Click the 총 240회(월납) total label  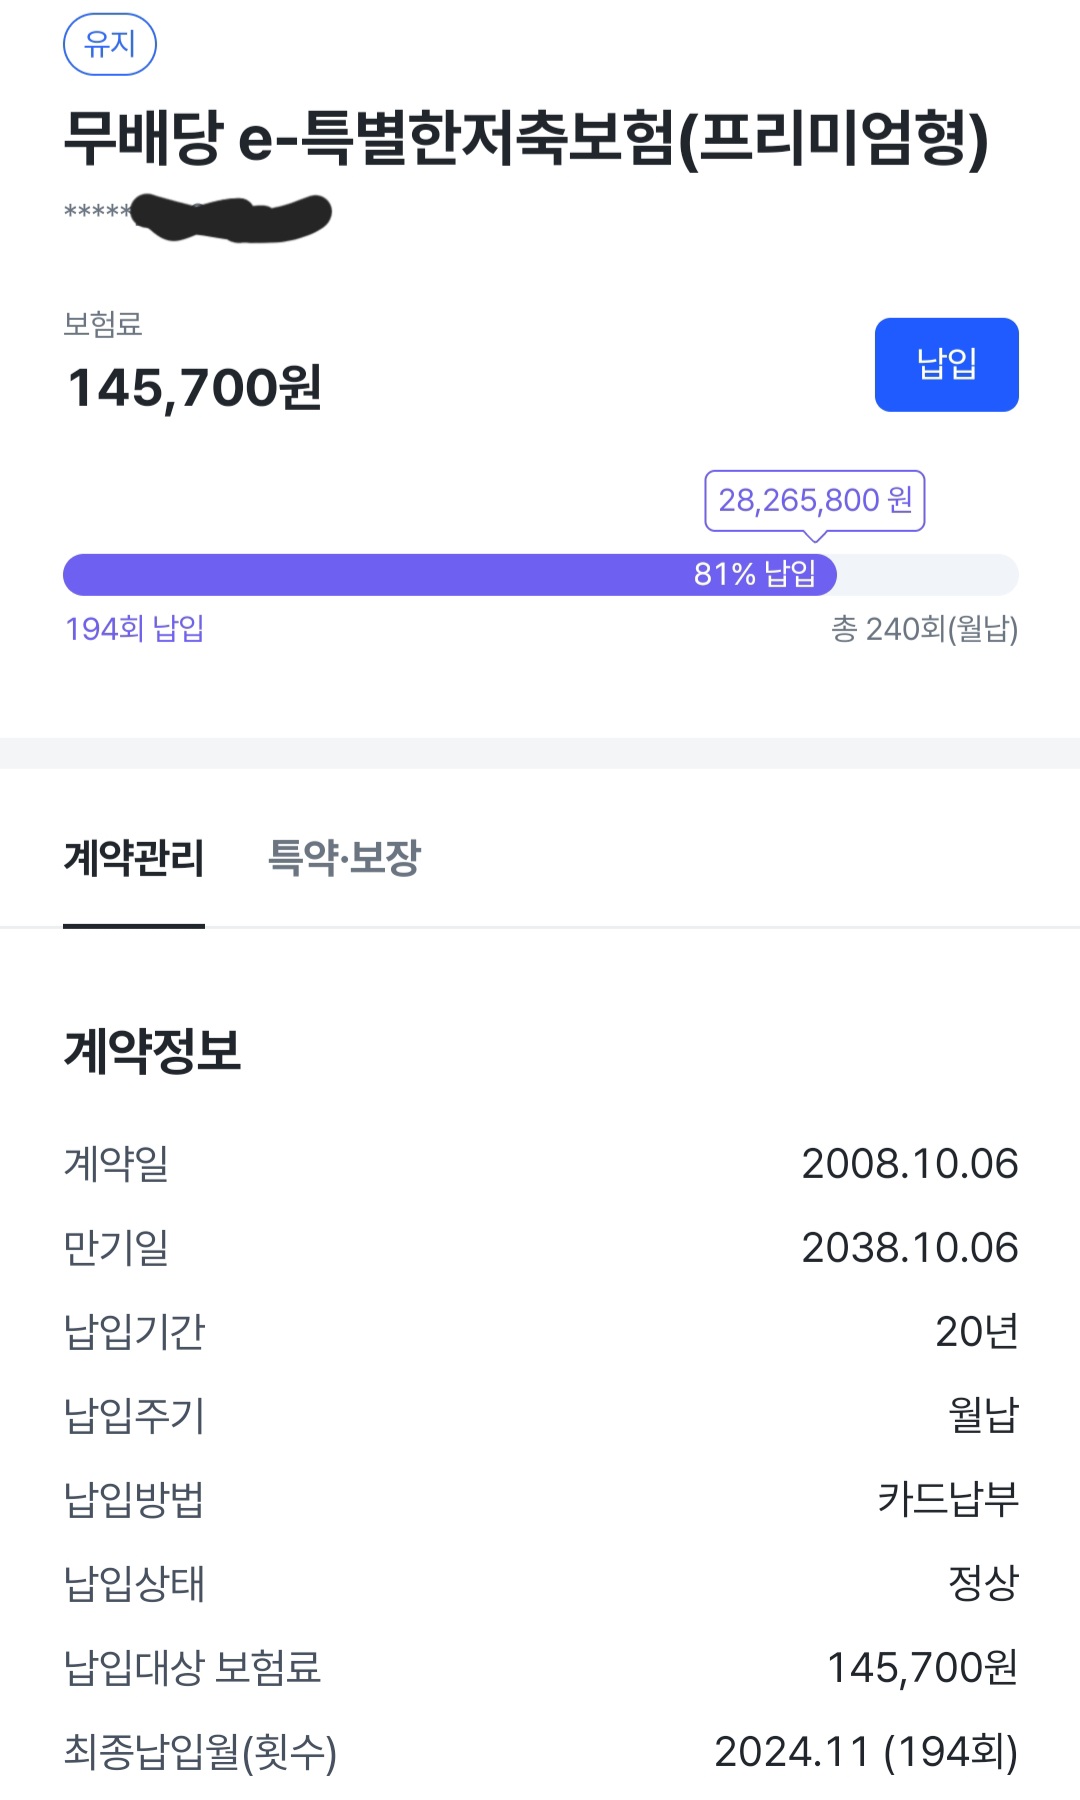click(x=924, y=629)
